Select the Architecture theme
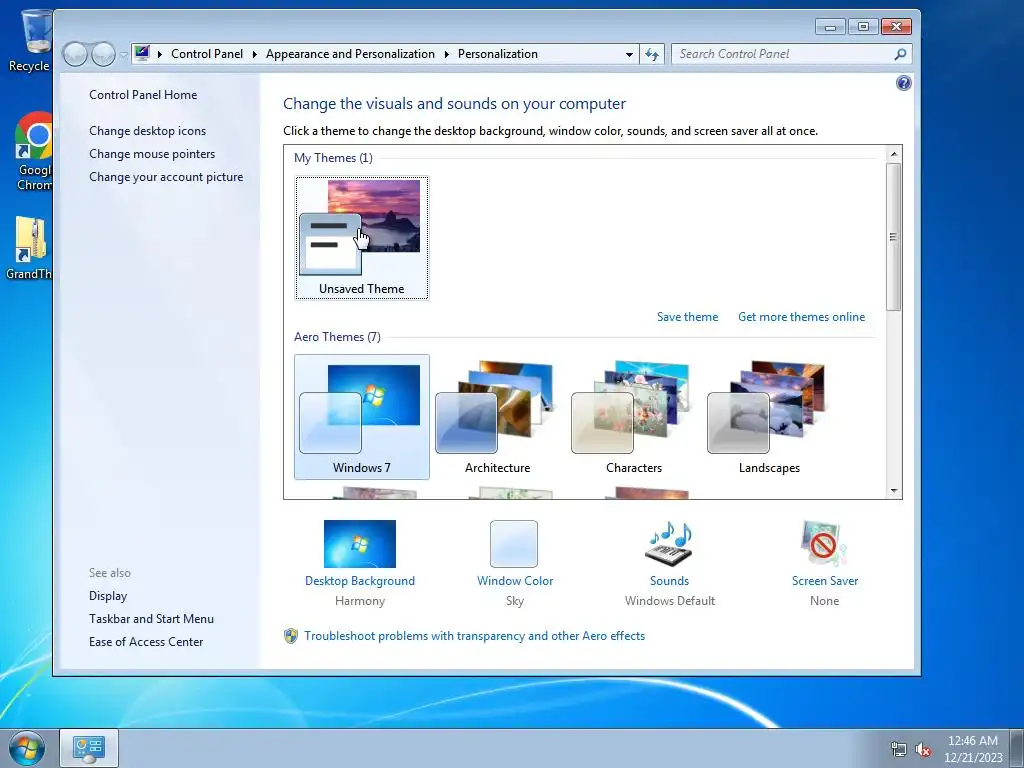Viewport: 1024px width, 768px height. [x=498, y=417]
